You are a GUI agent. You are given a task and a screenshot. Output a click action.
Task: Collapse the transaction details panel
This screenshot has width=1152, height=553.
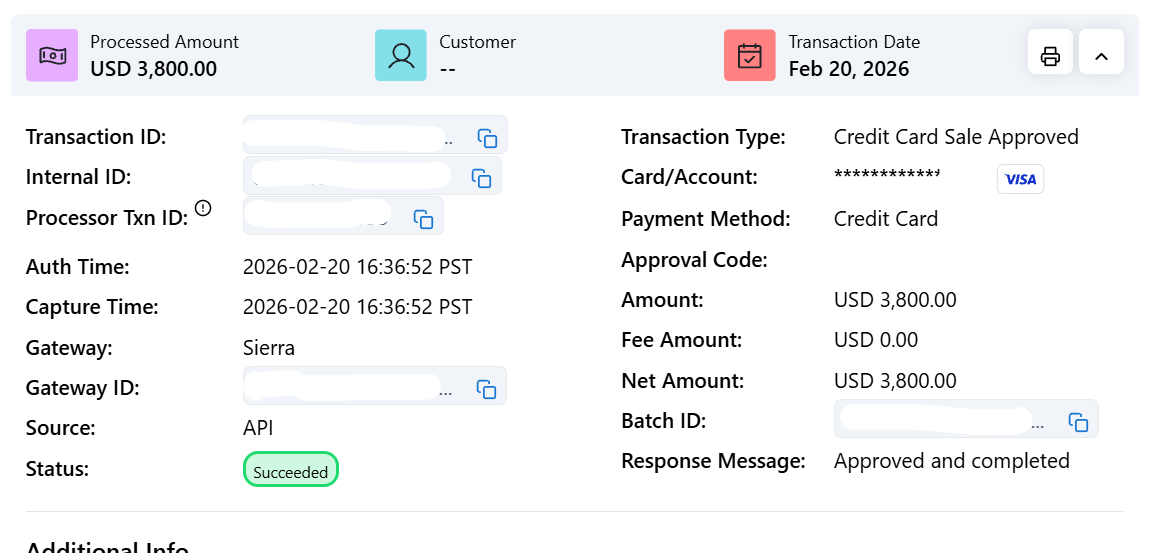(1101, 56)
